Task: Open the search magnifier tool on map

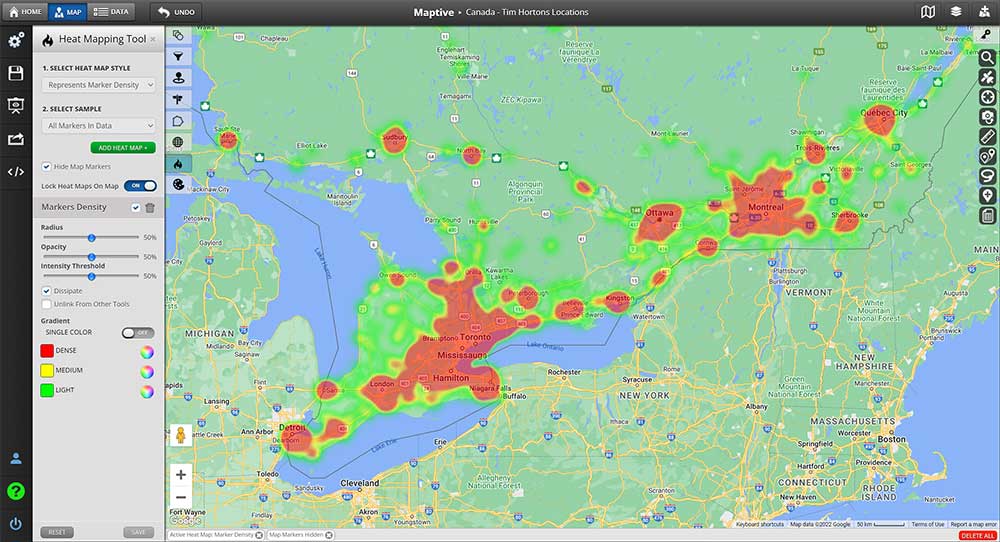Action: [987, 58]
